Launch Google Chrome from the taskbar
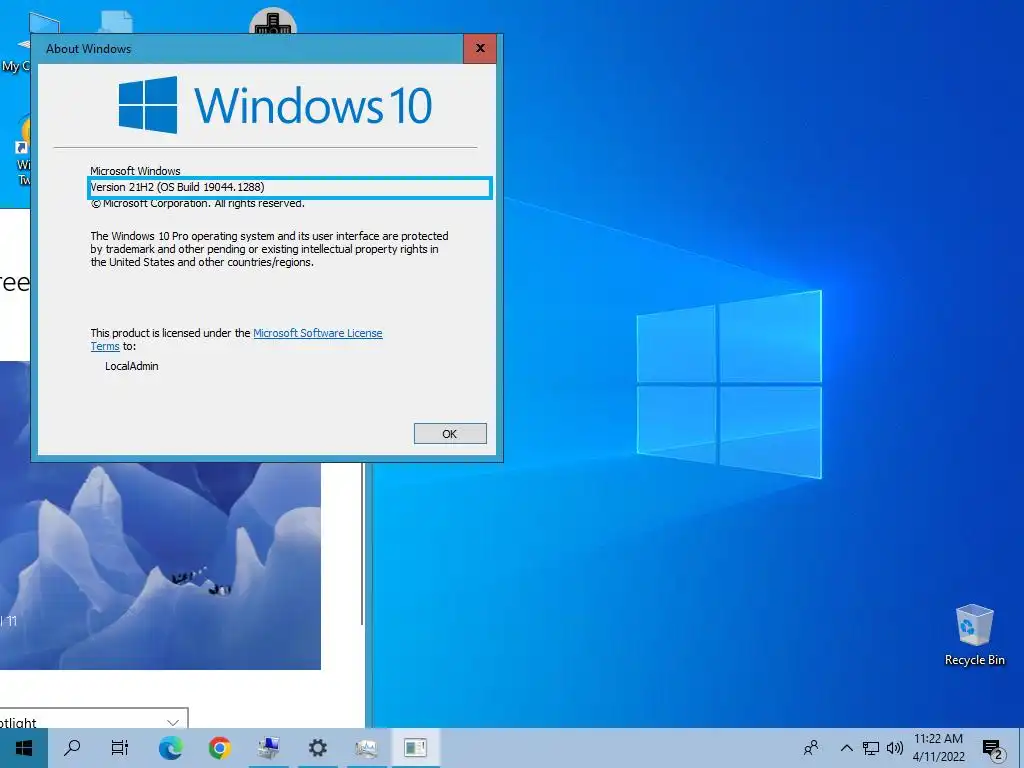1024x768 pixels. [219, 748]
